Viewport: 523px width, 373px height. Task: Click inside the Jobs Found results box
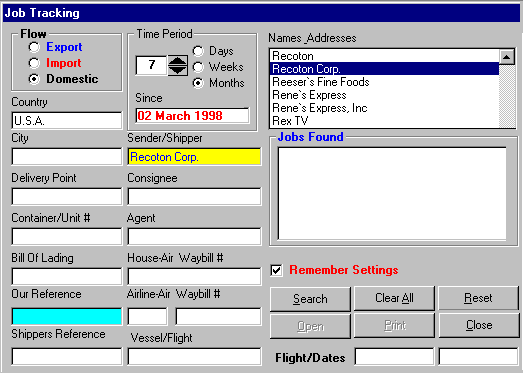[392, 194]
